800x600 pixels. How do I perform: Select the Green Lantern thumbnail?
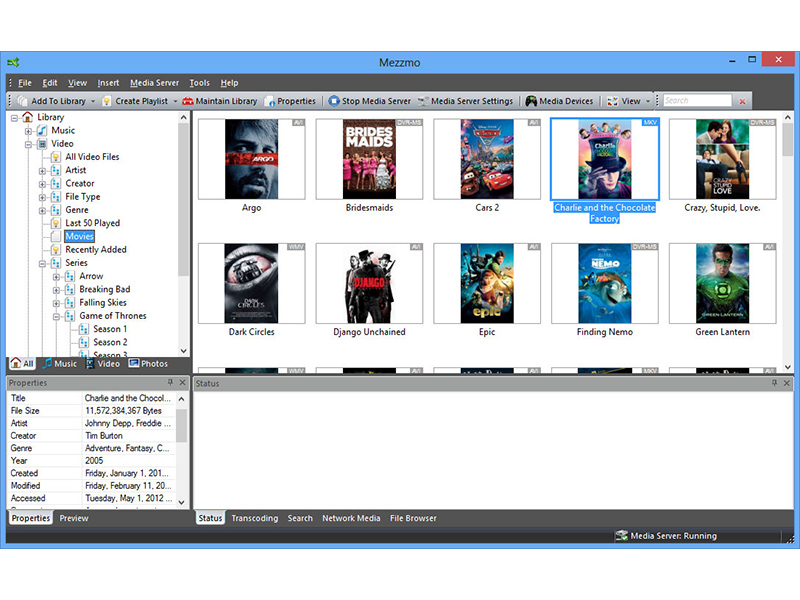pyautogui.click(x=722, y=283)
